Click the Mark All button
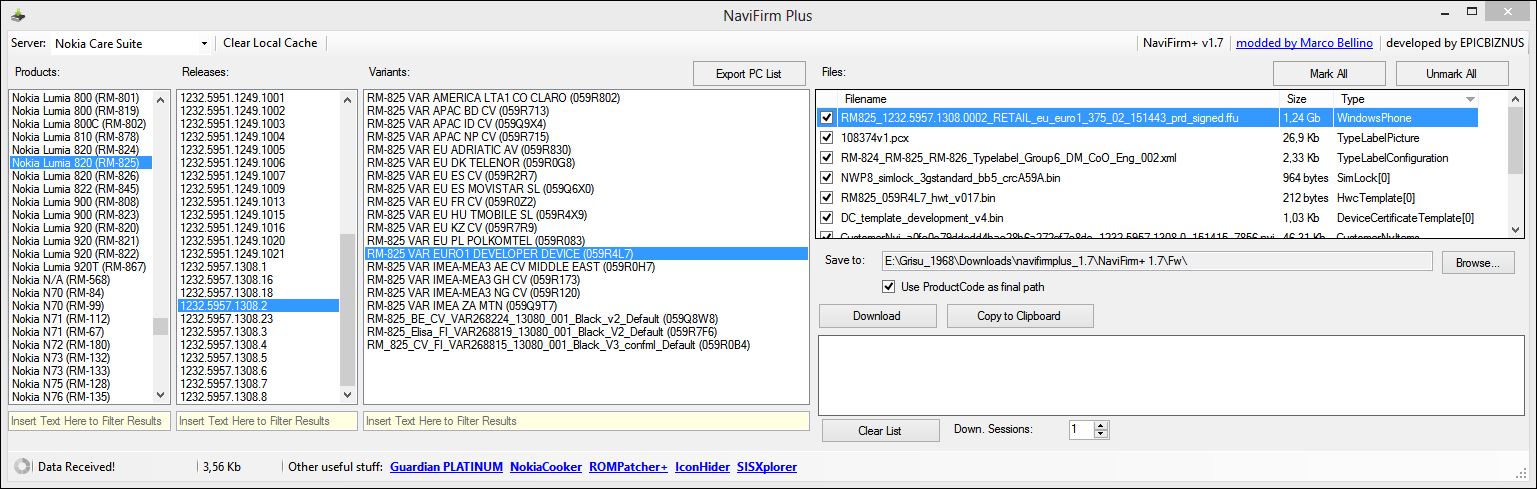 tap(1328, 74)
